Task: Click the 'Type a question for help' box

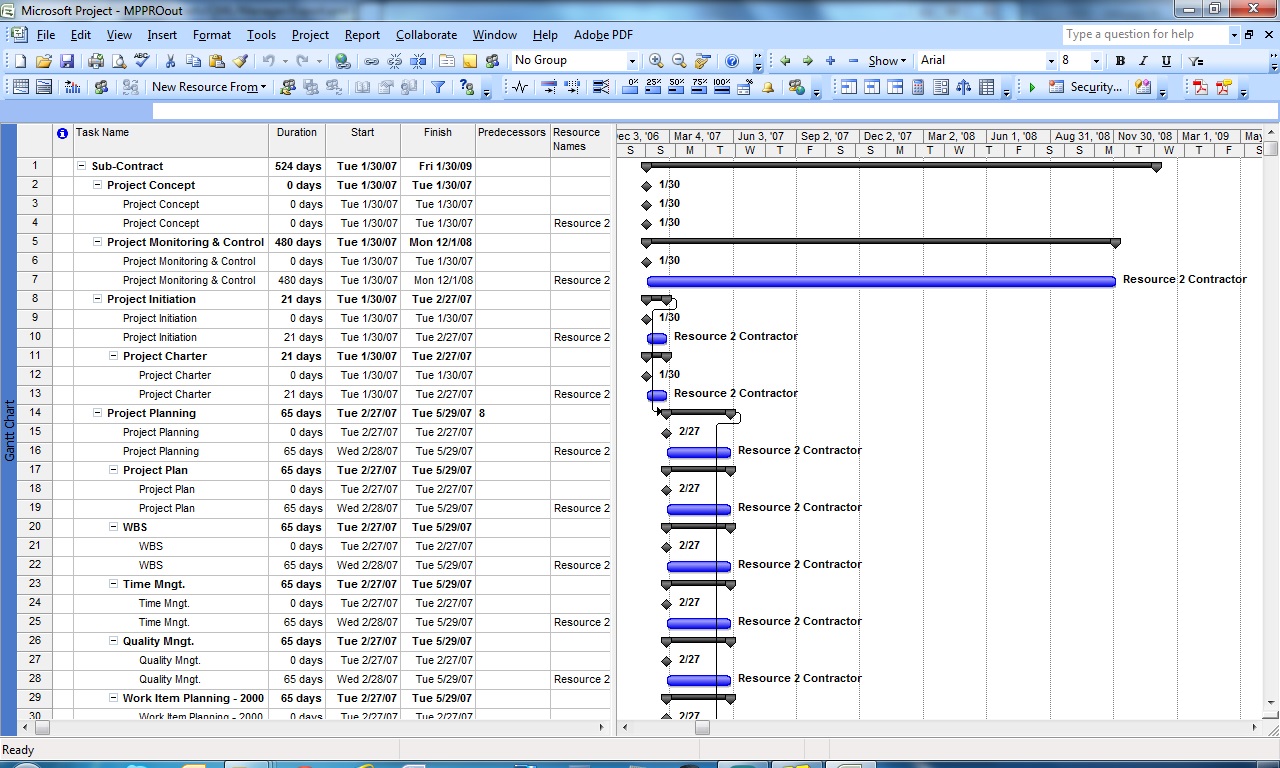Action: tap(1143, 34)
